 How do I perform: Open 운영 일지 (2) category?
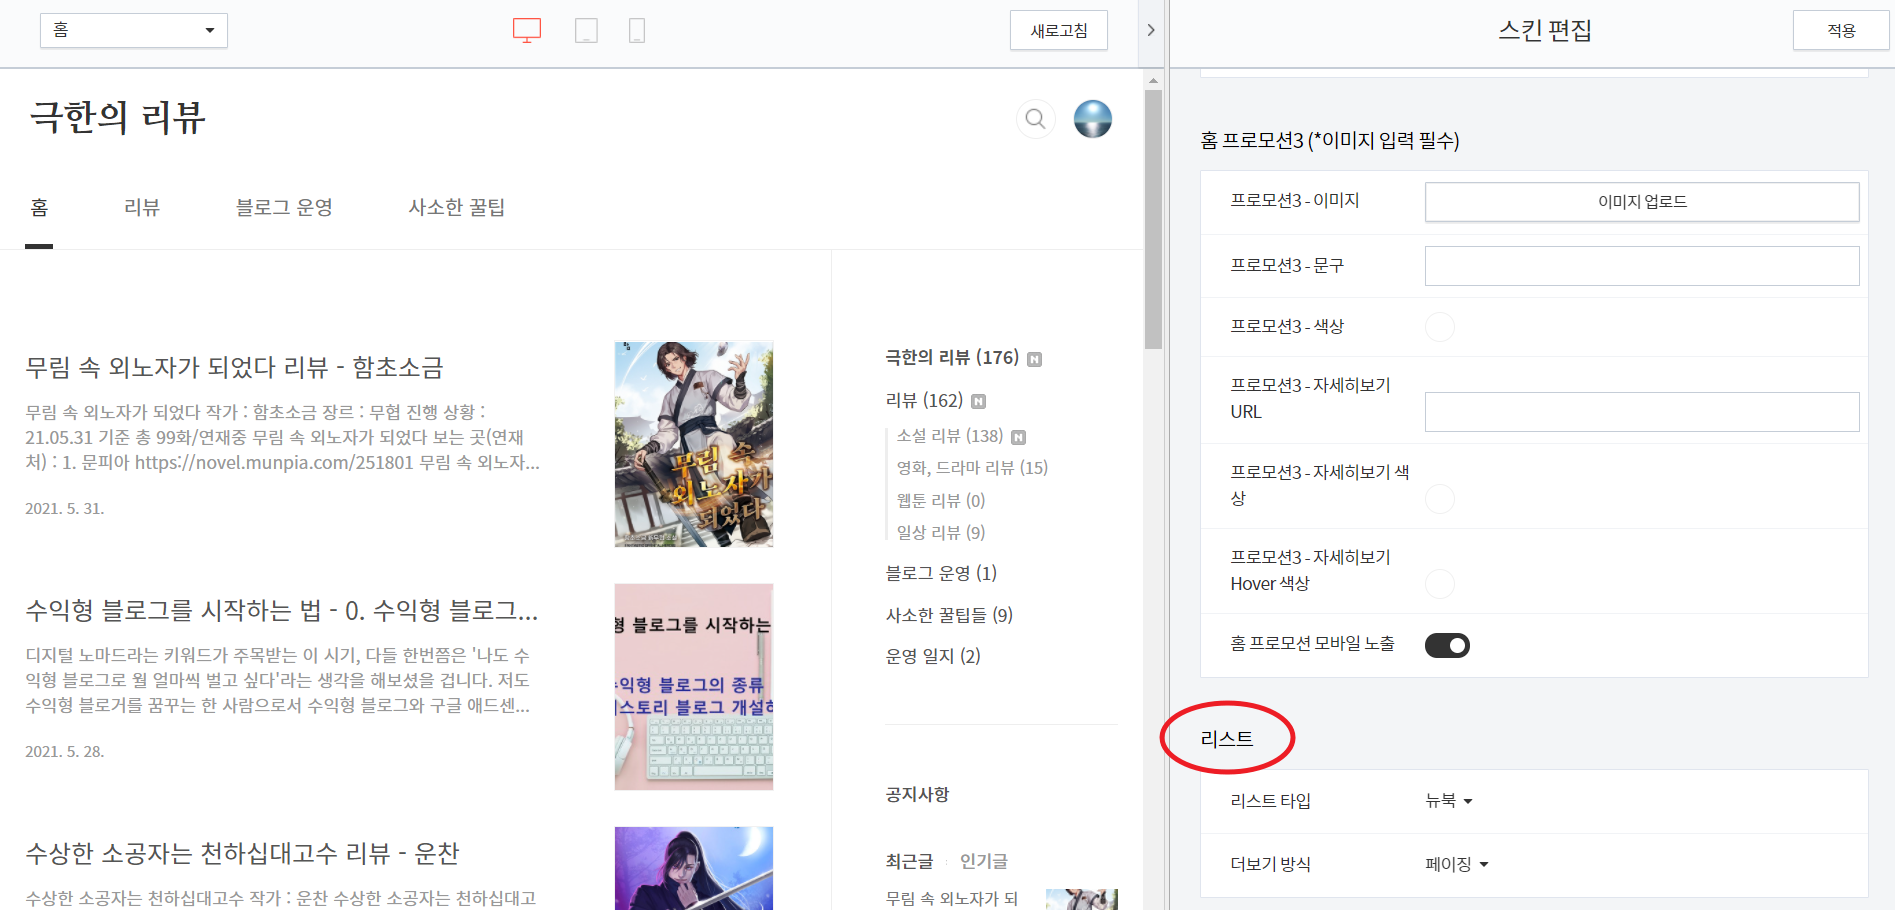(933, 656)
